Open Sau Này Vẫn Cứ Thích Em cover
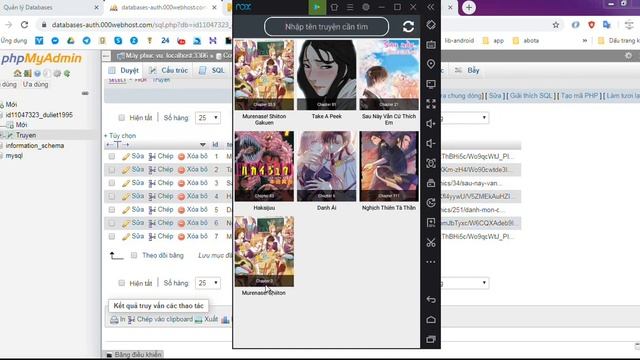This screenshot has height=360, width=640. click(389, 75)
